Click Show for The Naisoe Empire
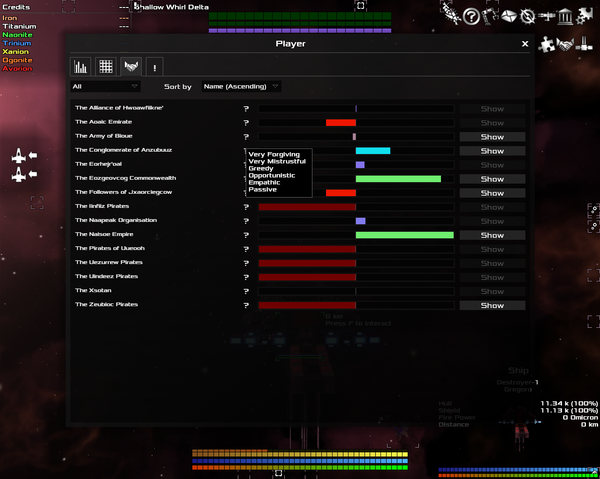Viewport: 600px width, 479px height. point(492,235)
